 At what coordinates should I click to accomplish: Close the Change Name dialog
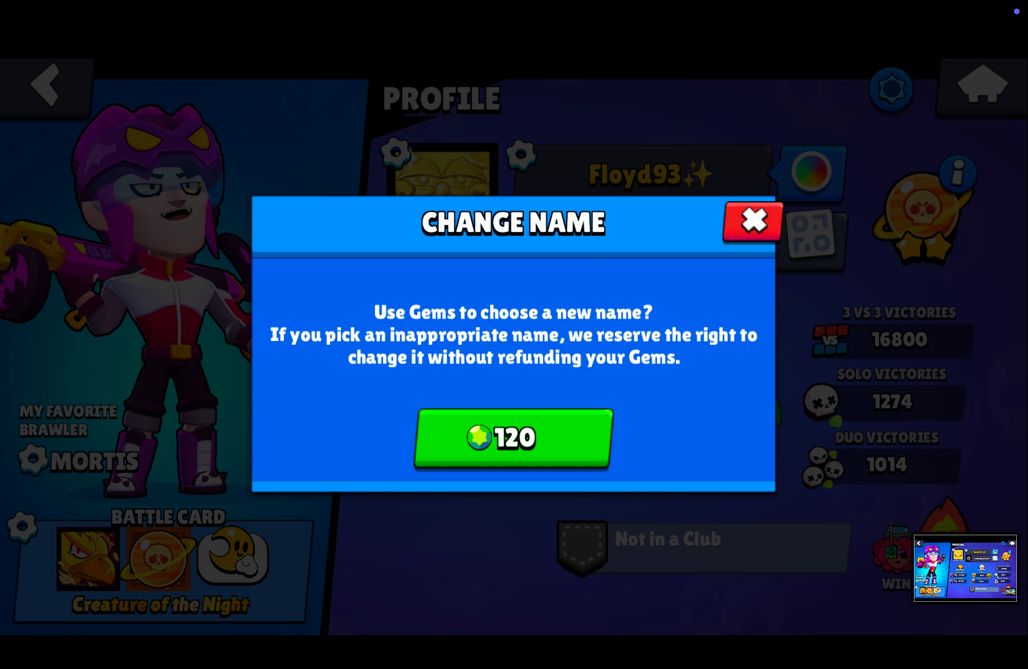(753, 221)
